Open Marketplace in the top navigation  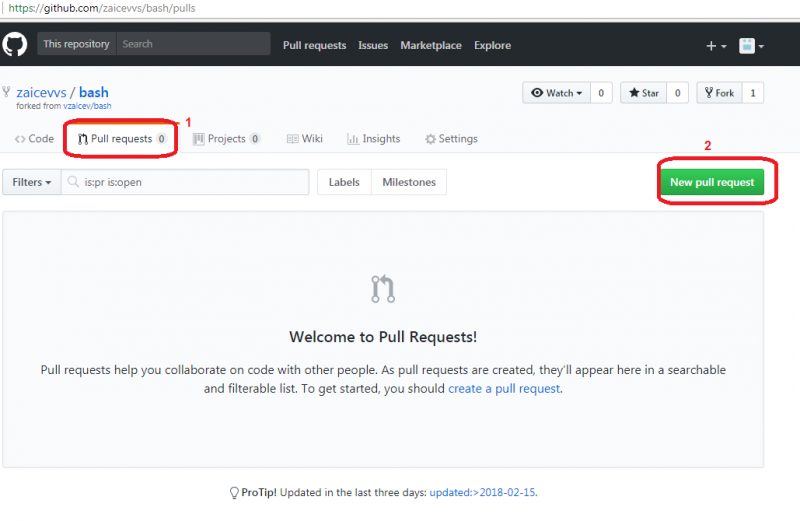coord(431,45)
